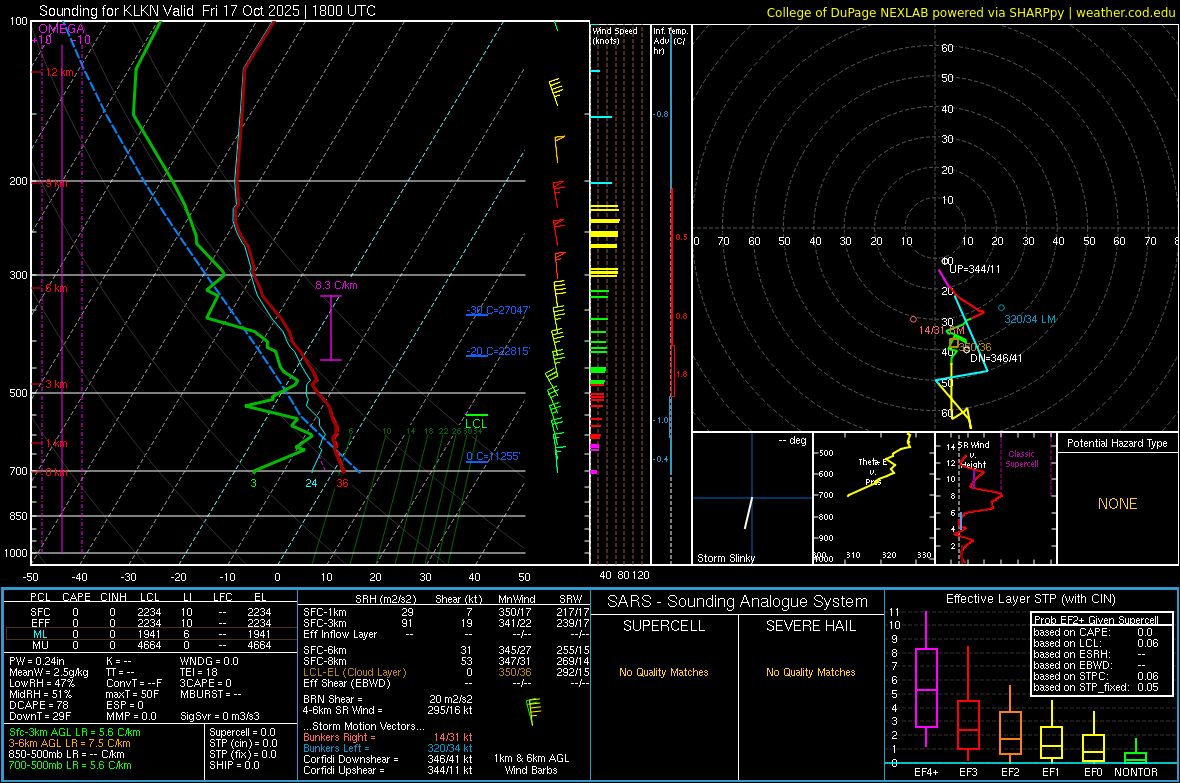The height and width of the screenshot is (783, 1180).
Task: Click the "UP=344/11" hodograph label
Action: point(975,269)
